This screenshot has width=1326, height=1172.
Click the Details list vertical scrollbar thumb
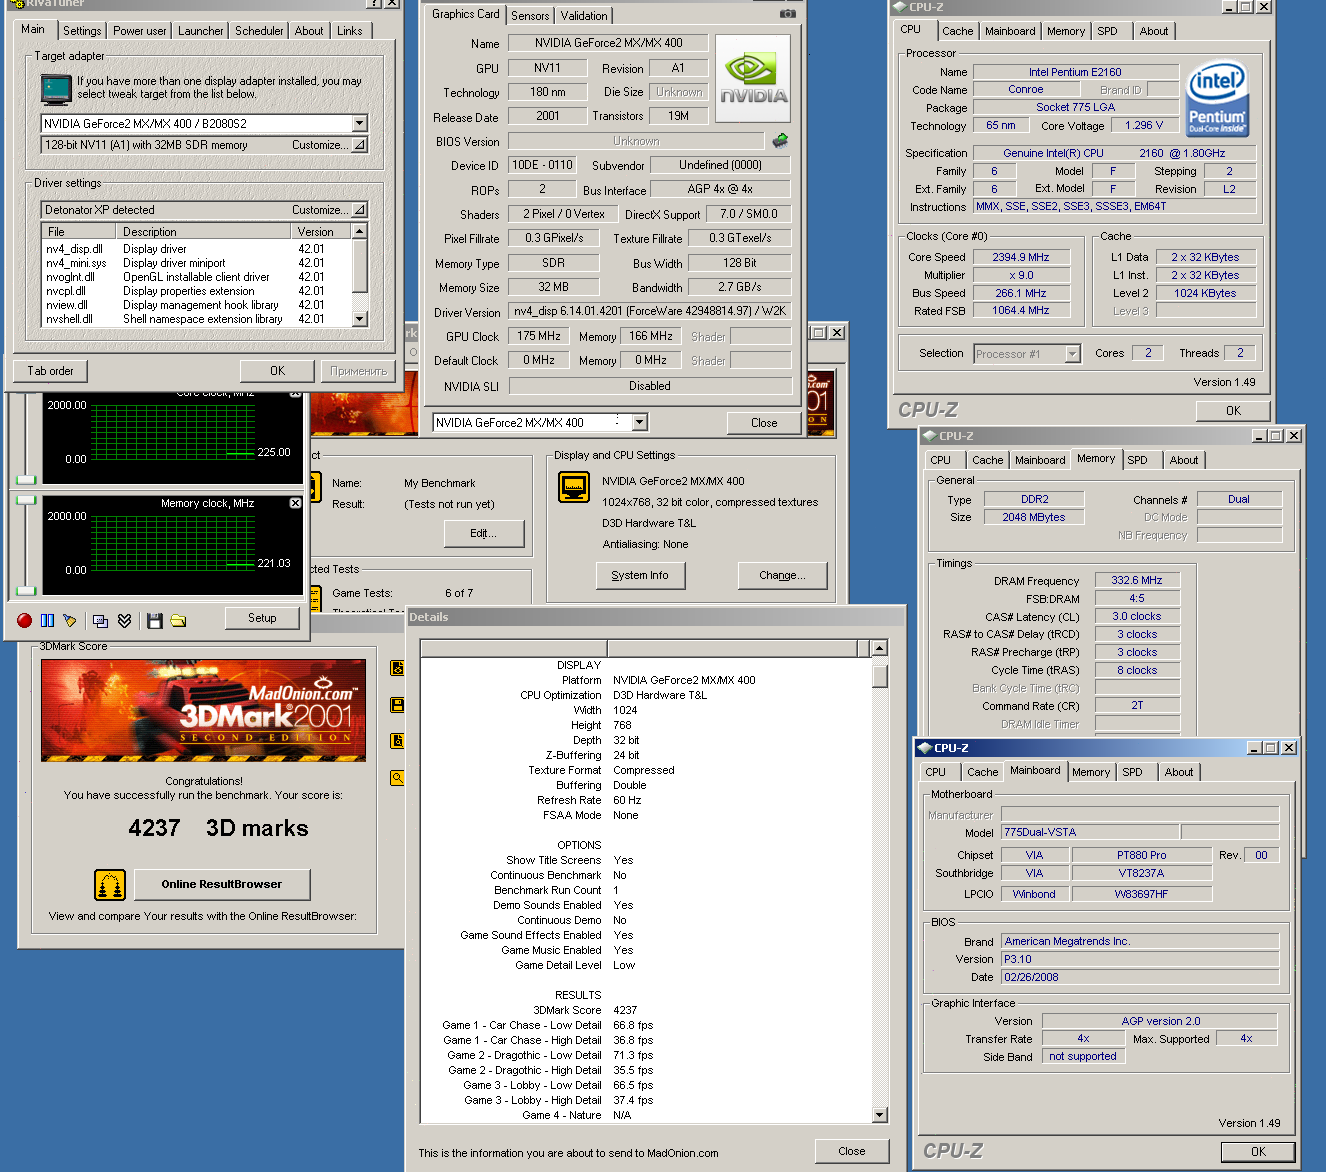(880, 677)
